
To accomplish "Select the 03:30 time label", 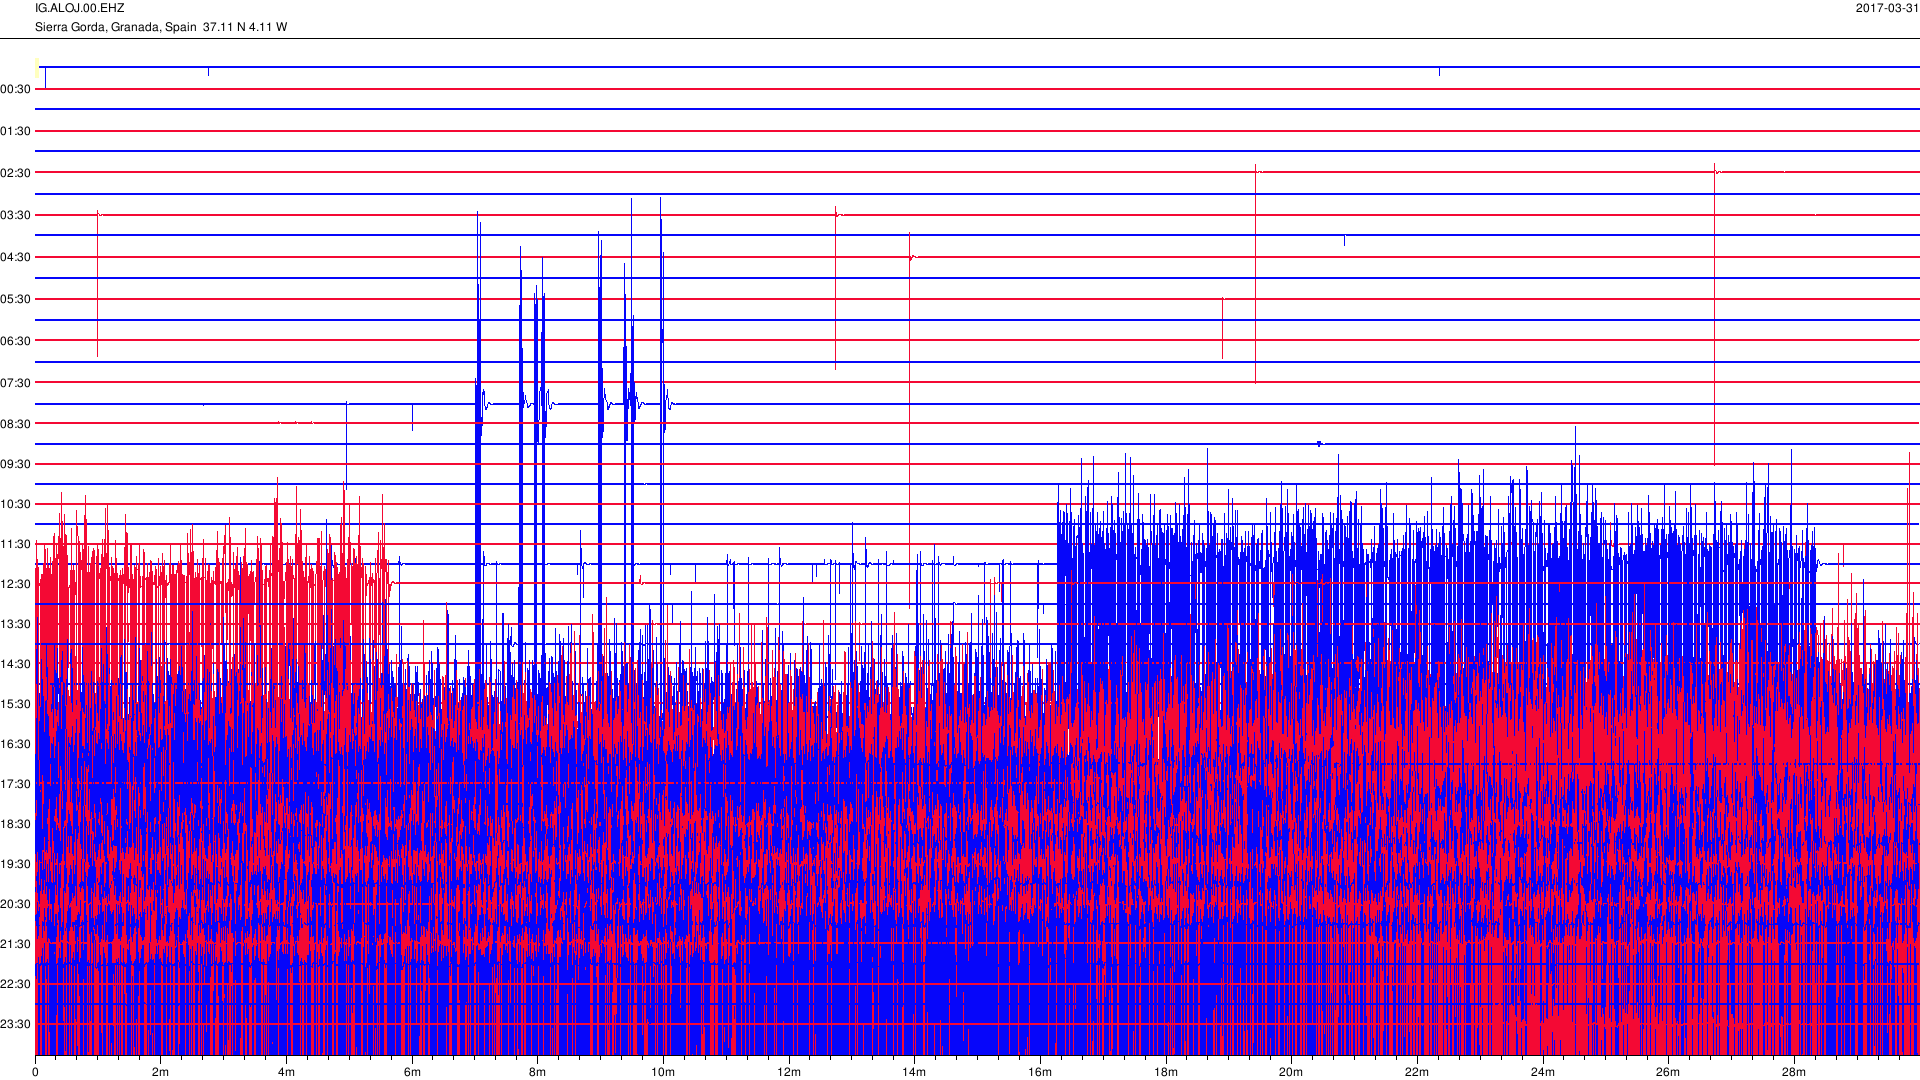I will point(16,215).
